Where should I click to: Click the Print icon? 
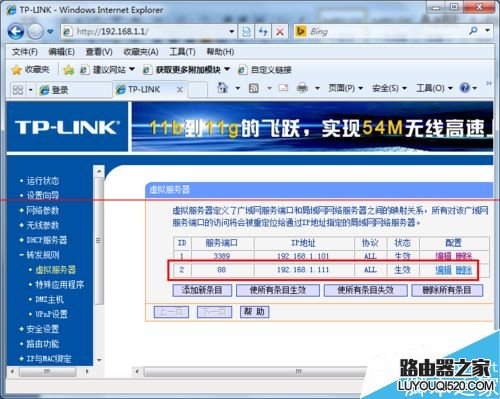tap(302, 88)
